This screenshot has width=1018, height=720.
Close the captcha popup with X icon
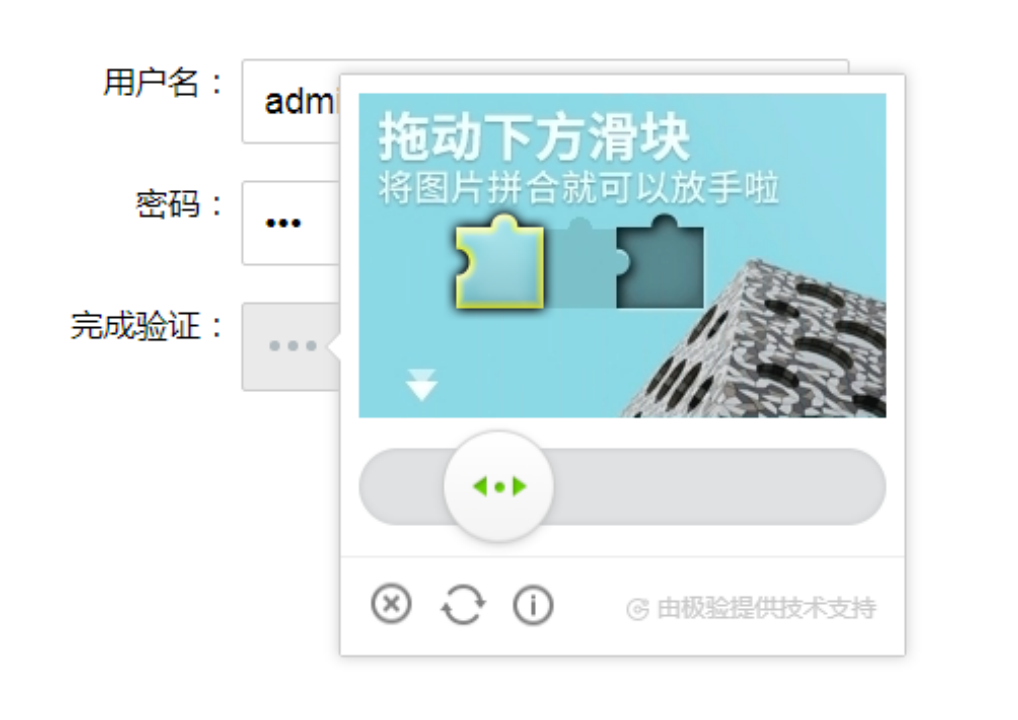[x=391, y=604]
